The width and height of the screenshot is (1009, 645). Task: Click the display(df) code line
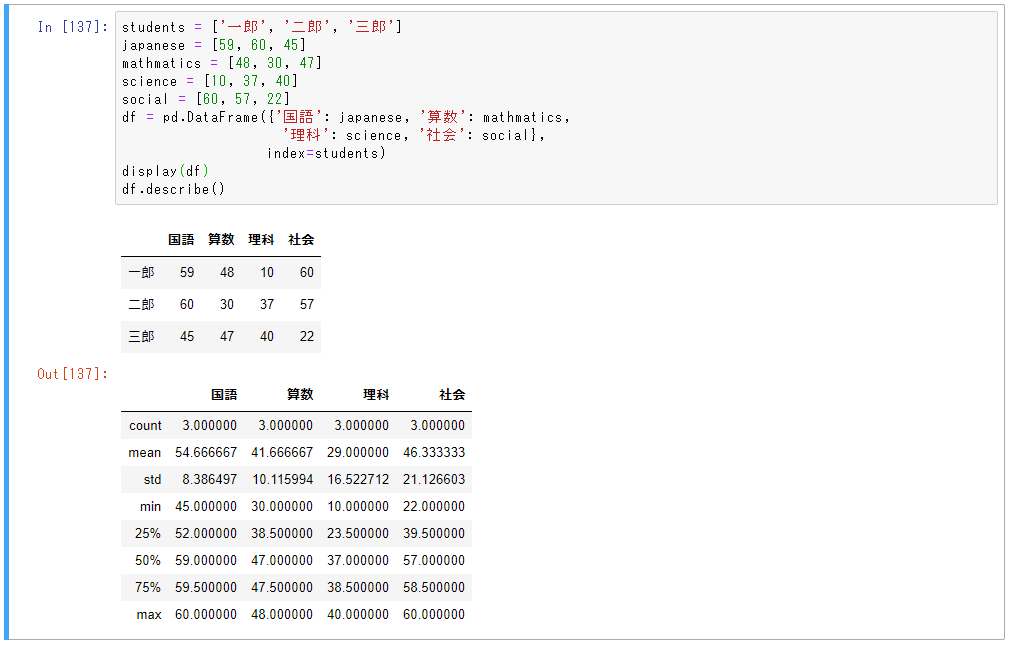pyautogui.click(x=165, y=171)
